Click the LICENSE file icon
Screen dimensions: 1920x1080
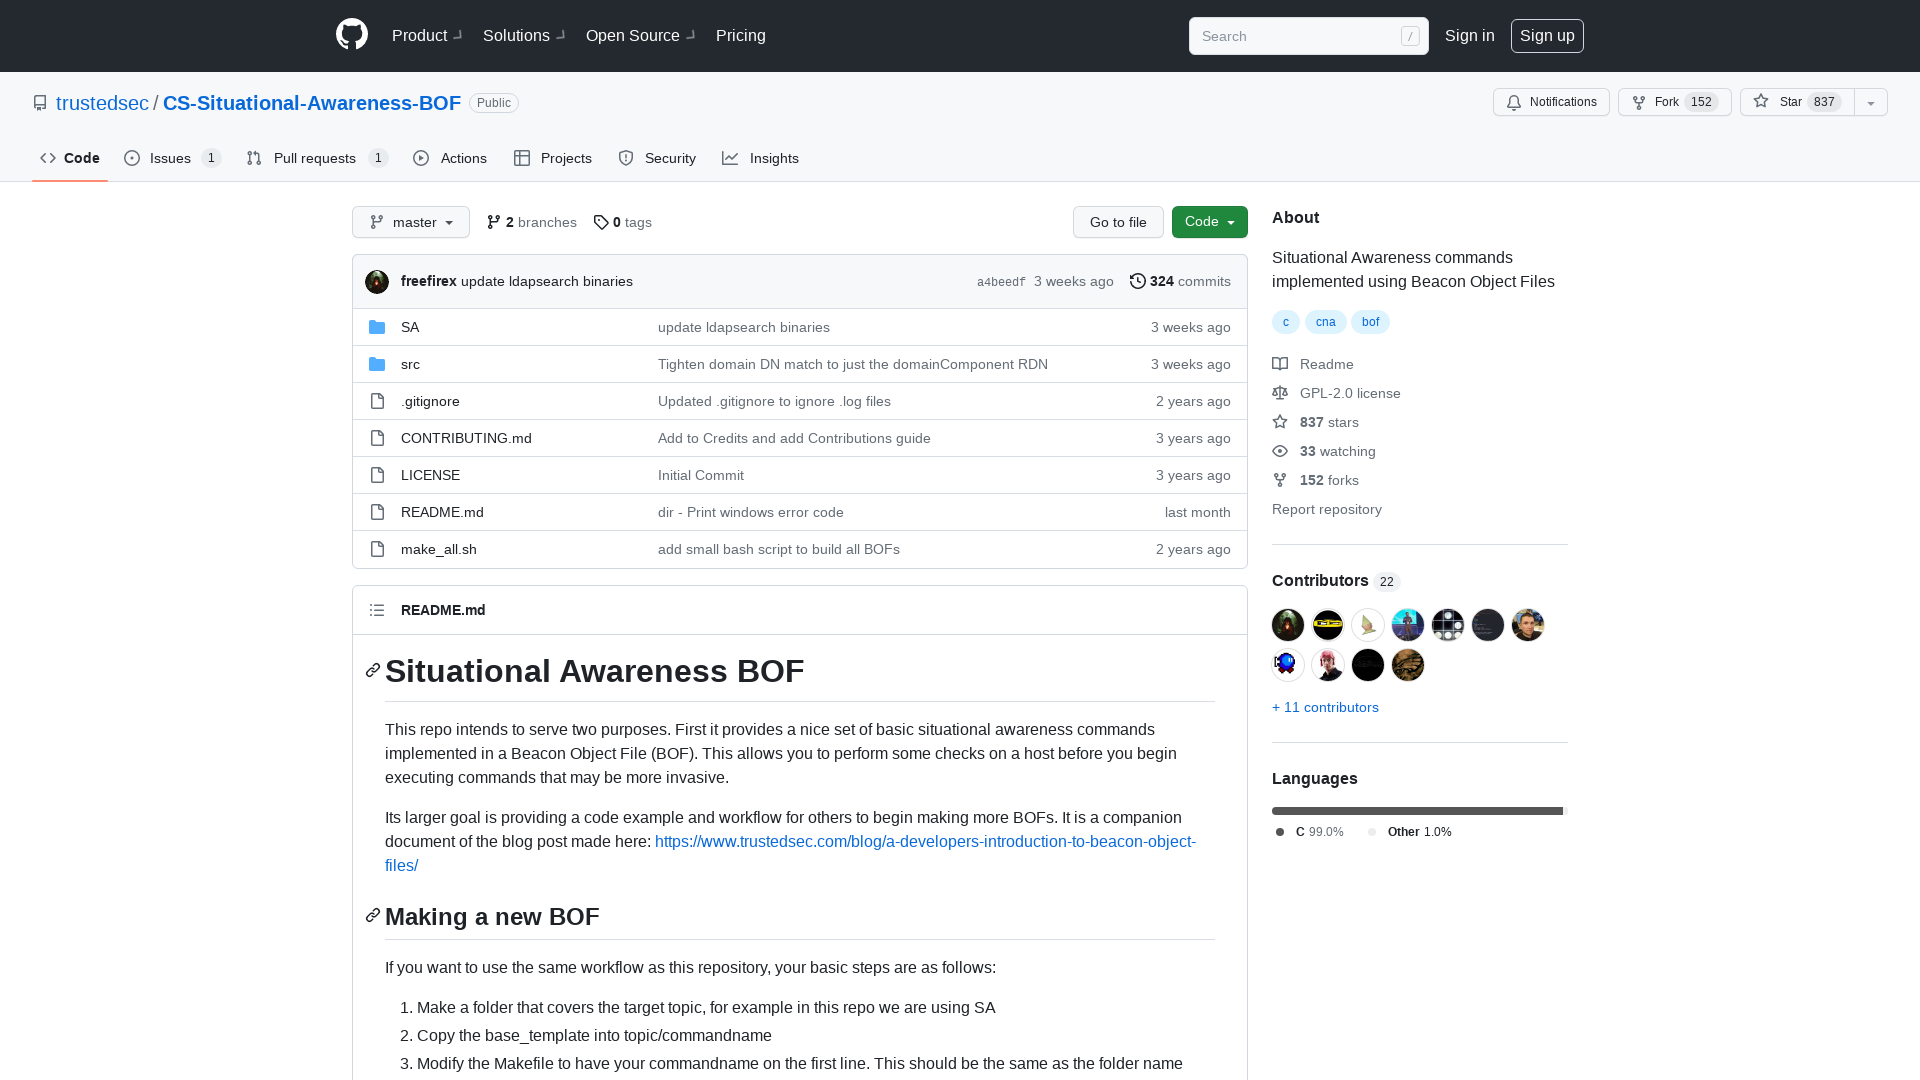[377, 475]
